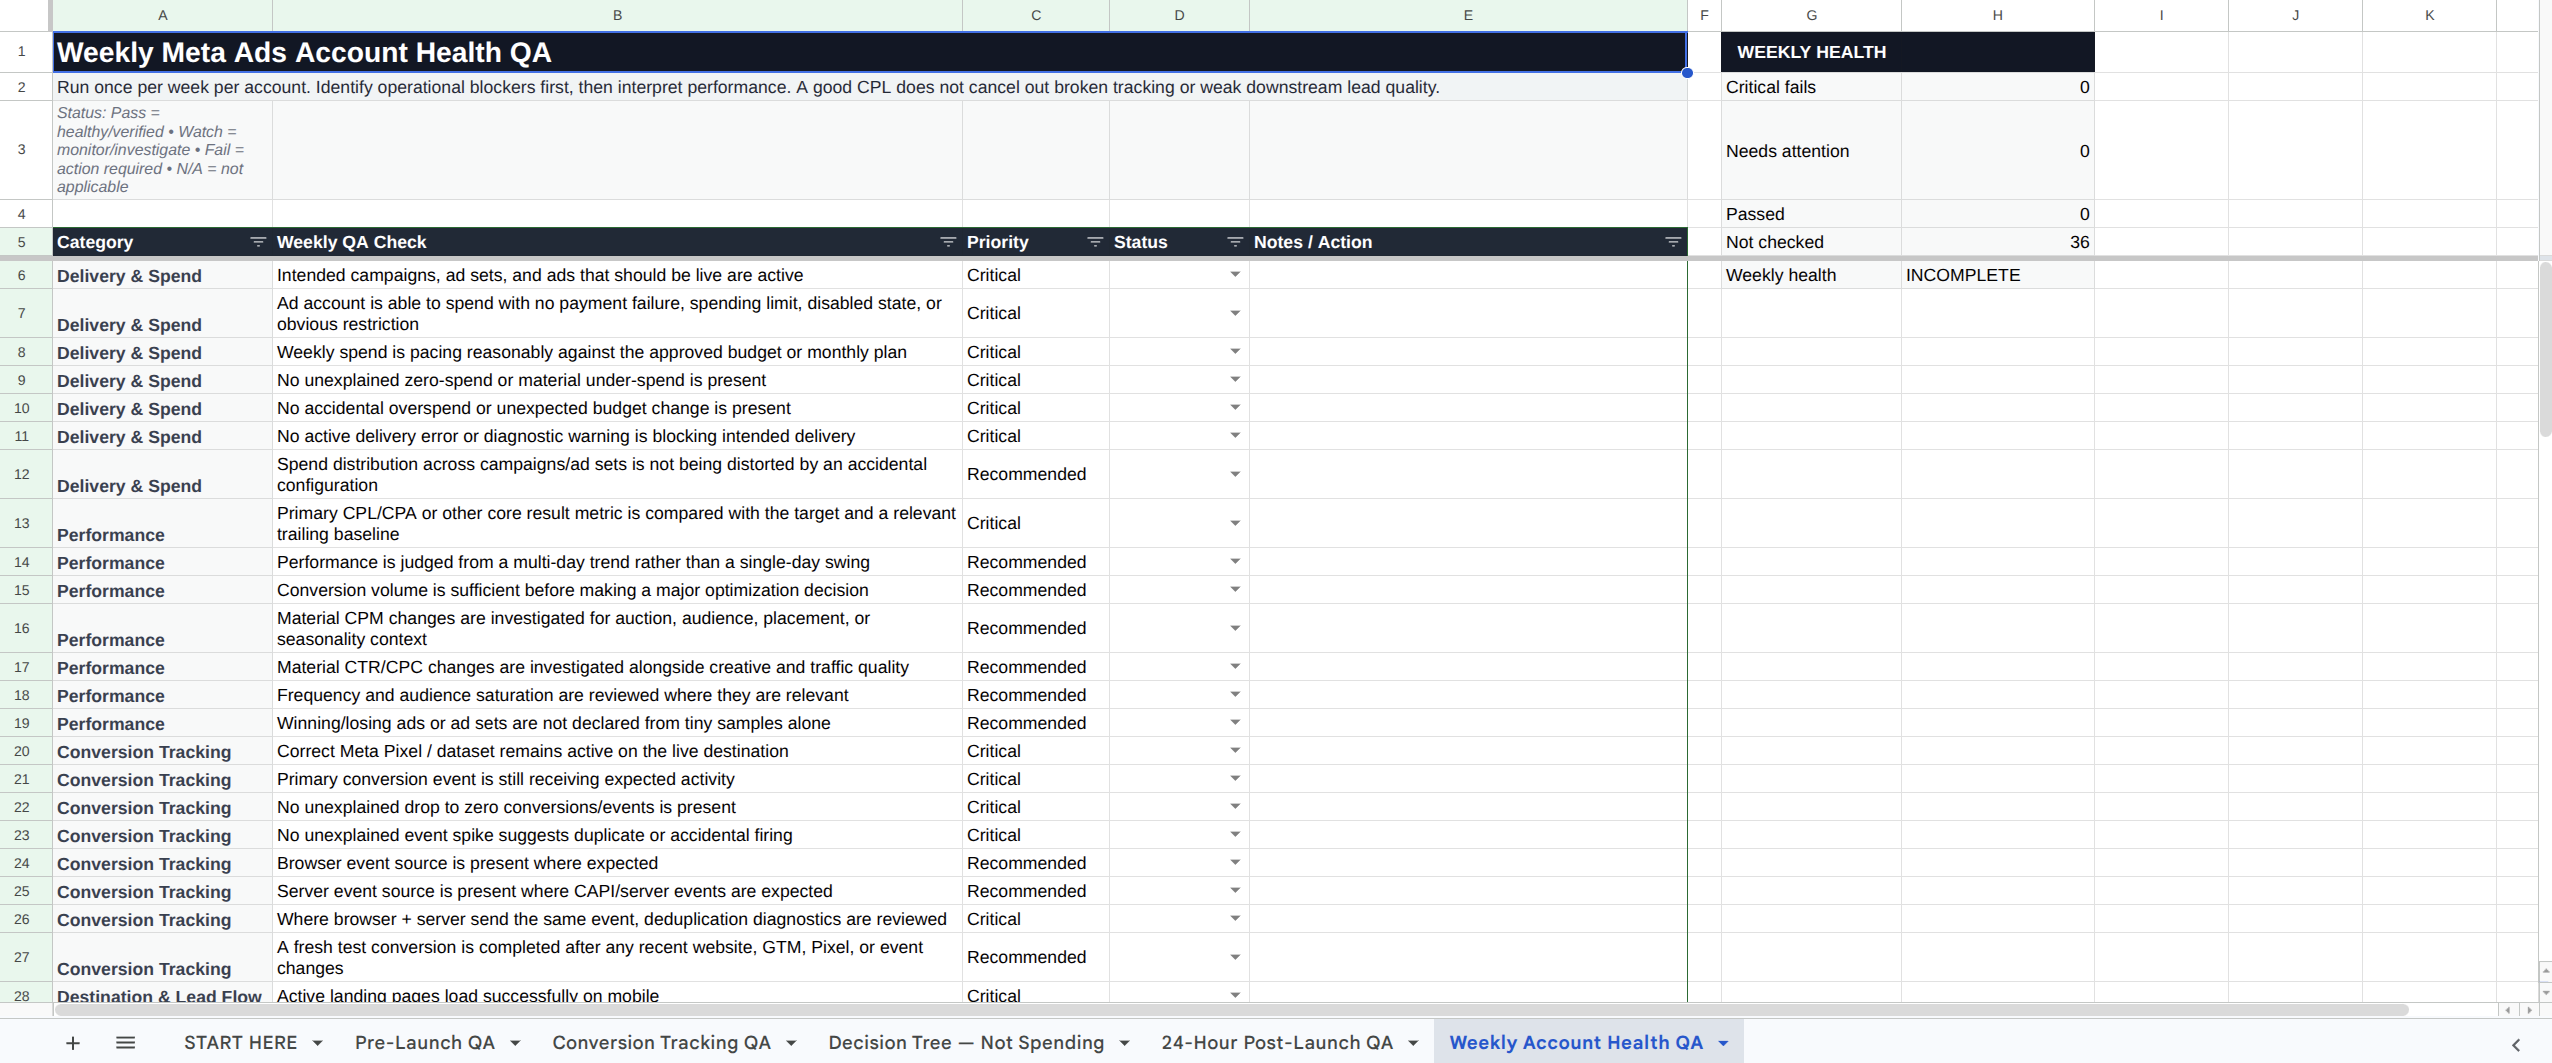Open Status dropdown for 'Primary CPL/CPA' row
This screenshot has height=1063, width=2552.
tap(1235, 524)
